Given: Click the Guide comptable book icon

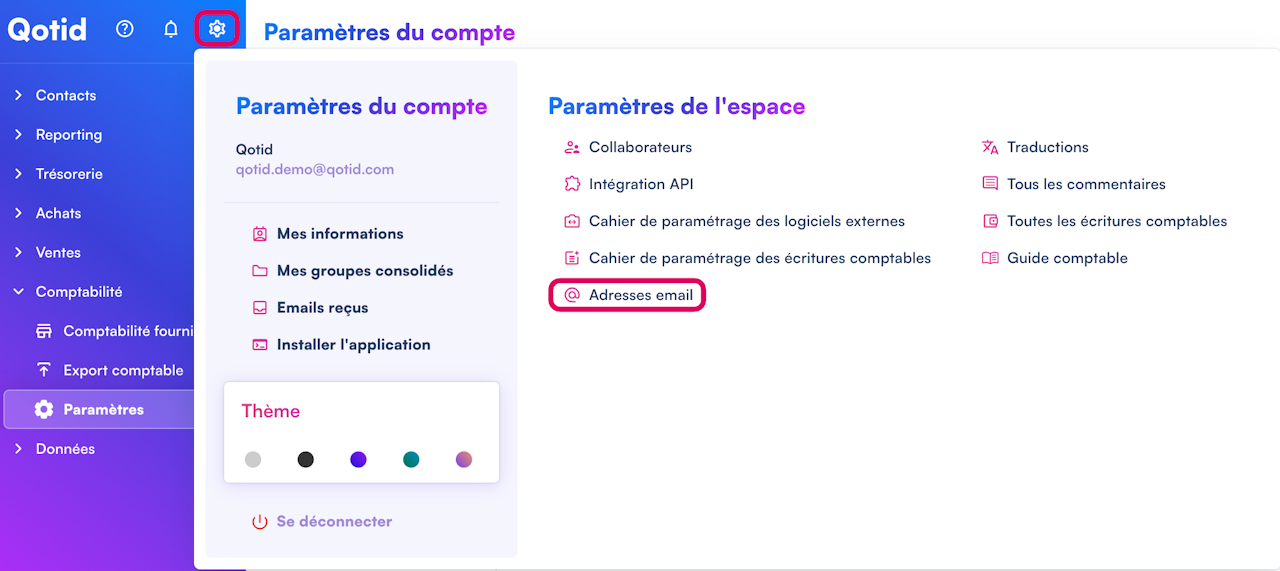Looking at the screenshot, I should [x=990, y=258].
